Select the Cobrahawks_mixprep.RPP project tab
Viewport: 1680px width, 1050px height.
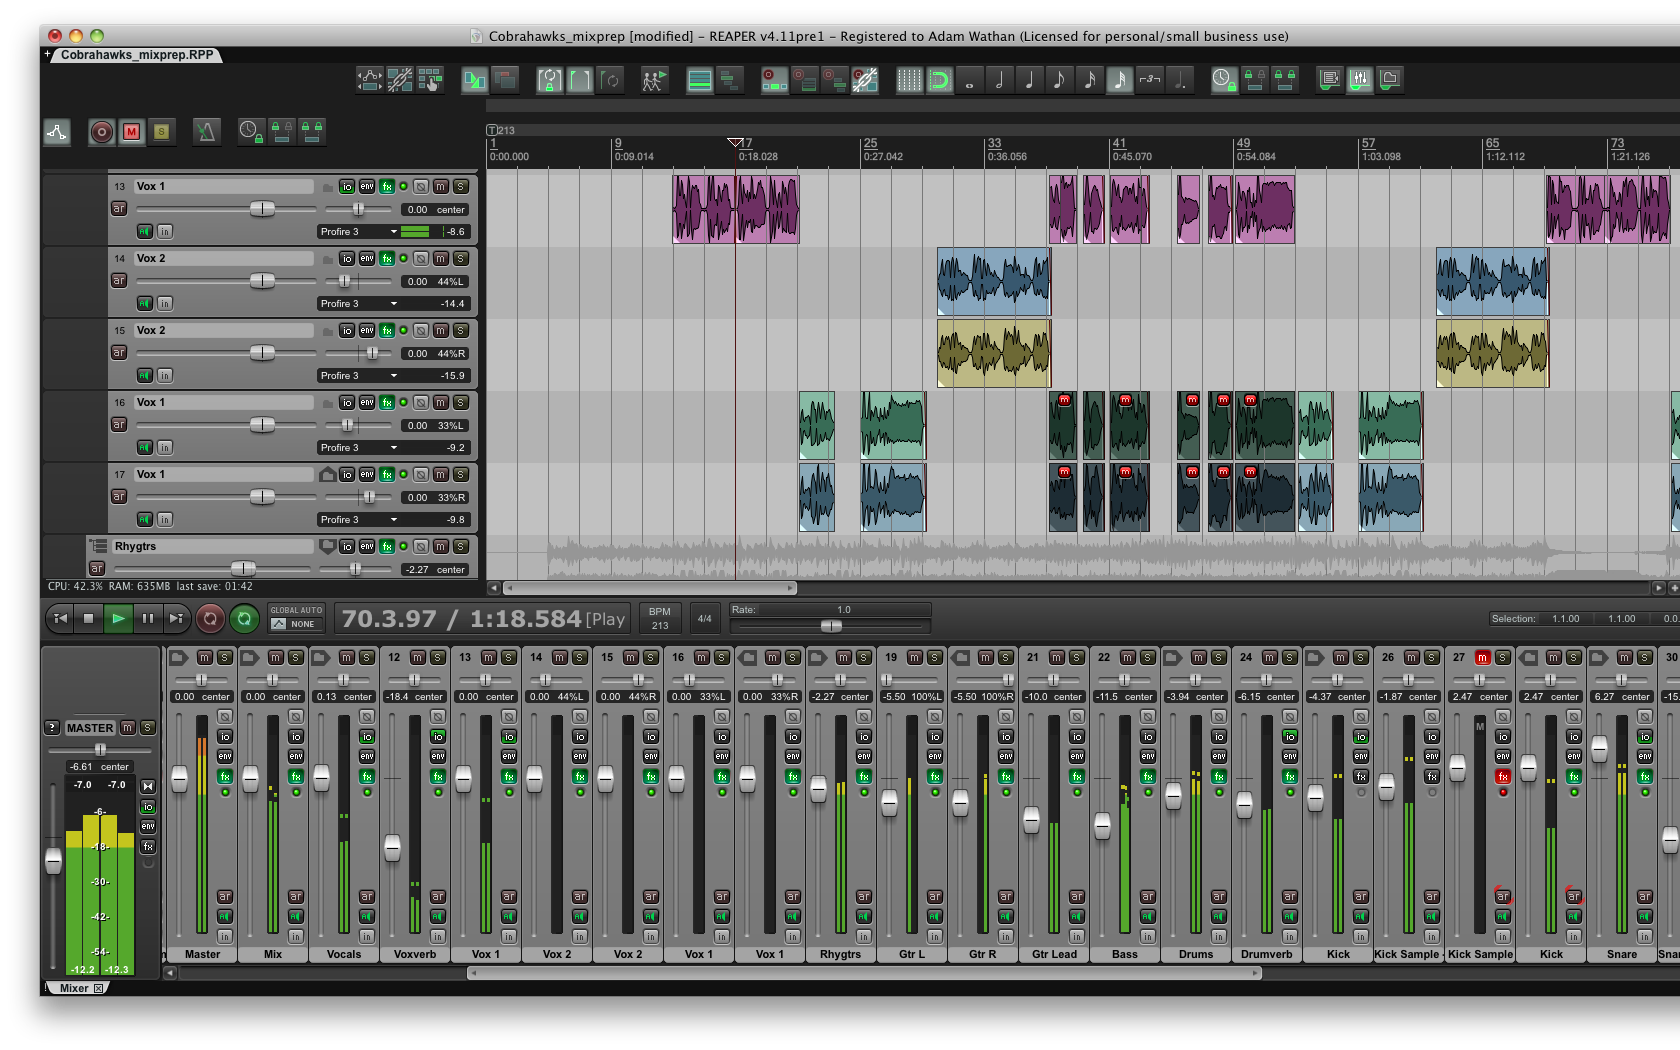136,55
